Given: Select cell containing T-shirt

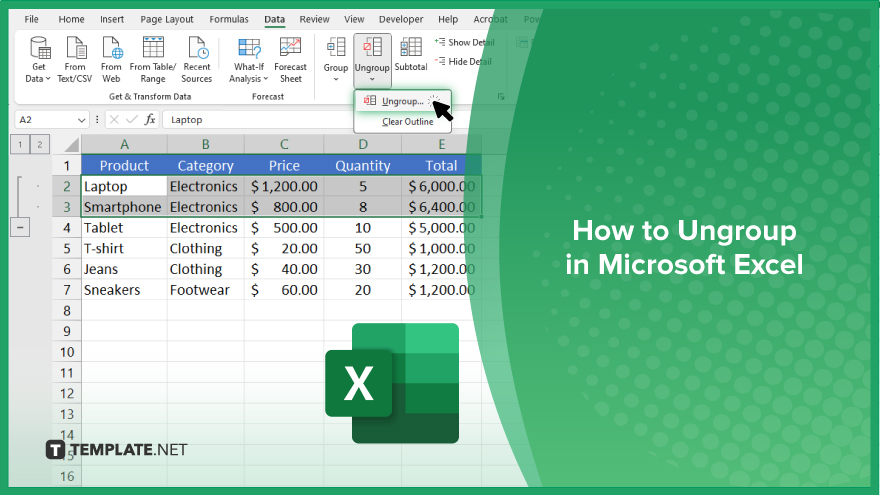Looking at the screenshot, I should point(124,249).
